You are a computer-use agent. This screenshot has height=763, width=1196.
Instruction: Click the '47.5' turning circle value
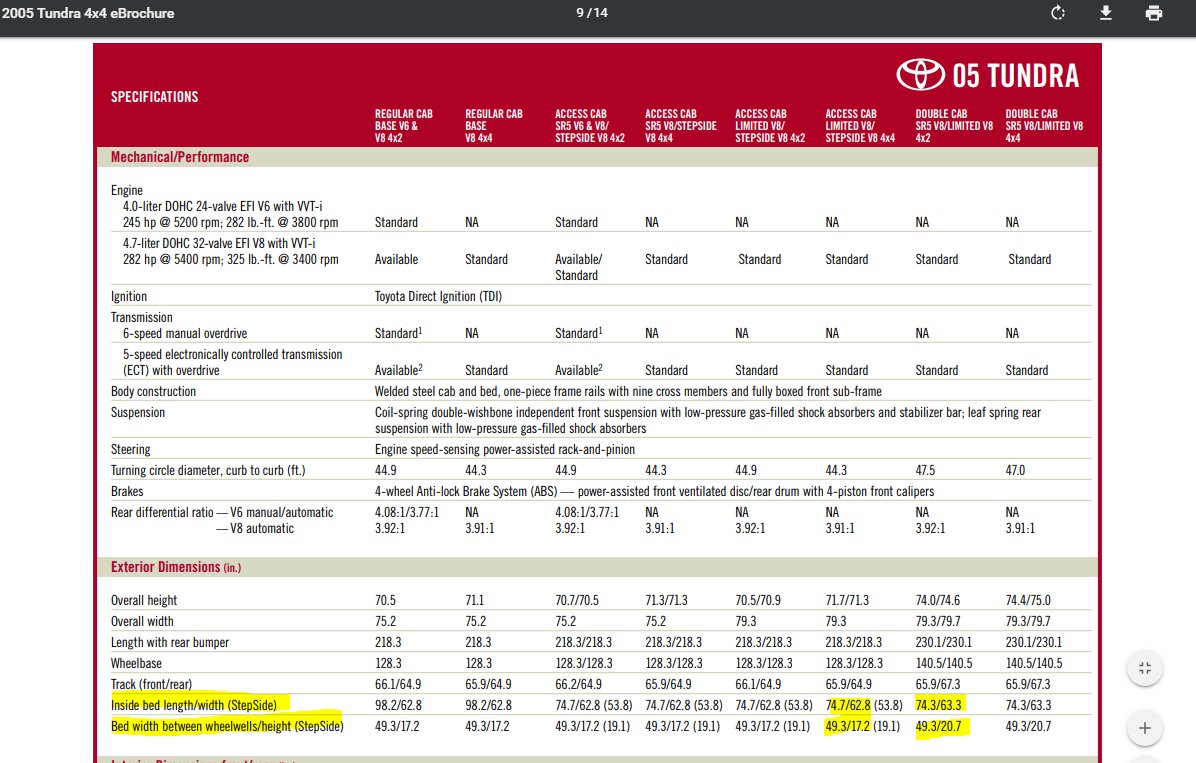(x=925, y=471)
